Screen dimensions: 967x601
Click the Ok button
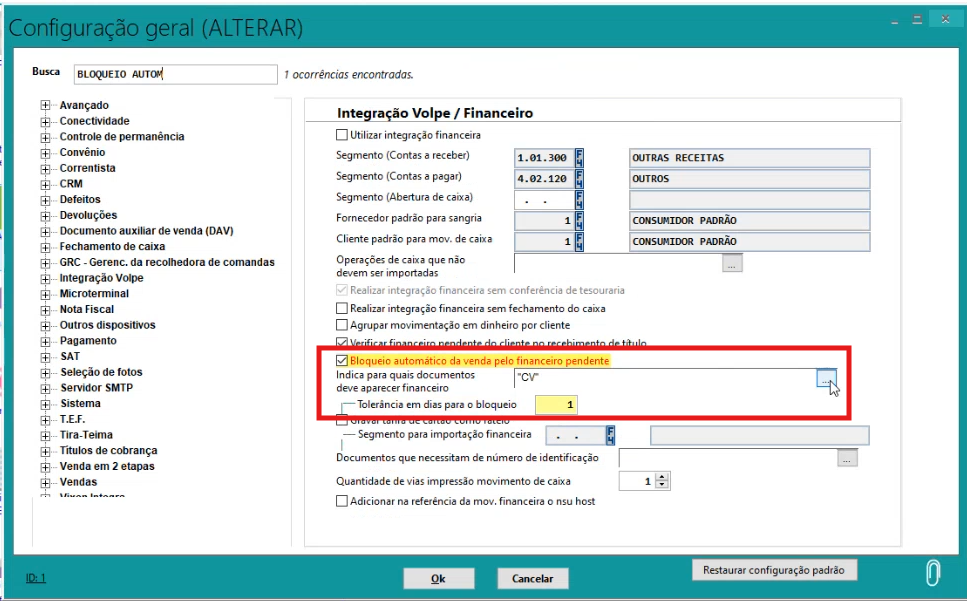pos(438,579)
